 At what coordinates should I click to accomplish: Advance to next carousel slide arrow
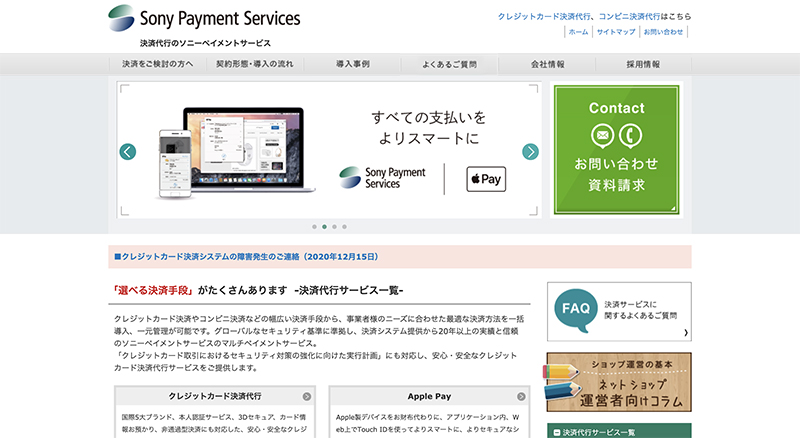(531, 152)
